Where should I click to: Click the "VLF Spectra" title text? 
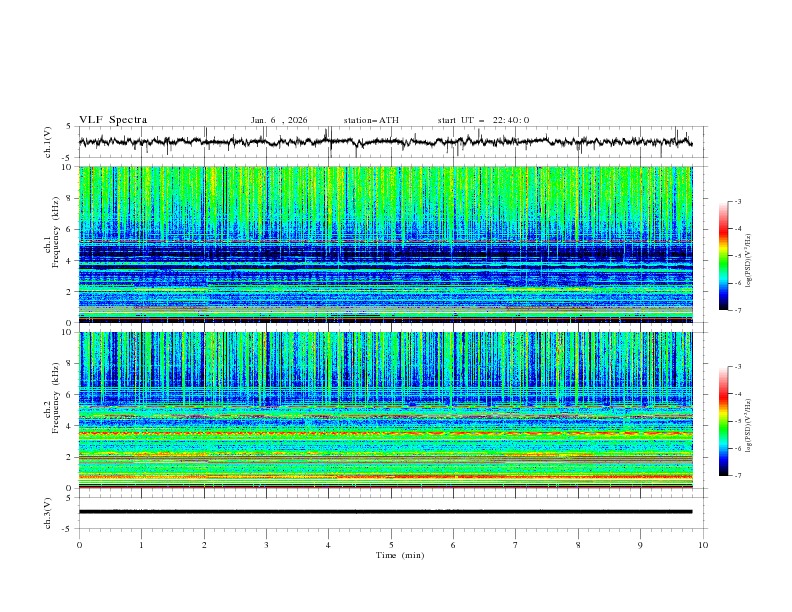113,120
